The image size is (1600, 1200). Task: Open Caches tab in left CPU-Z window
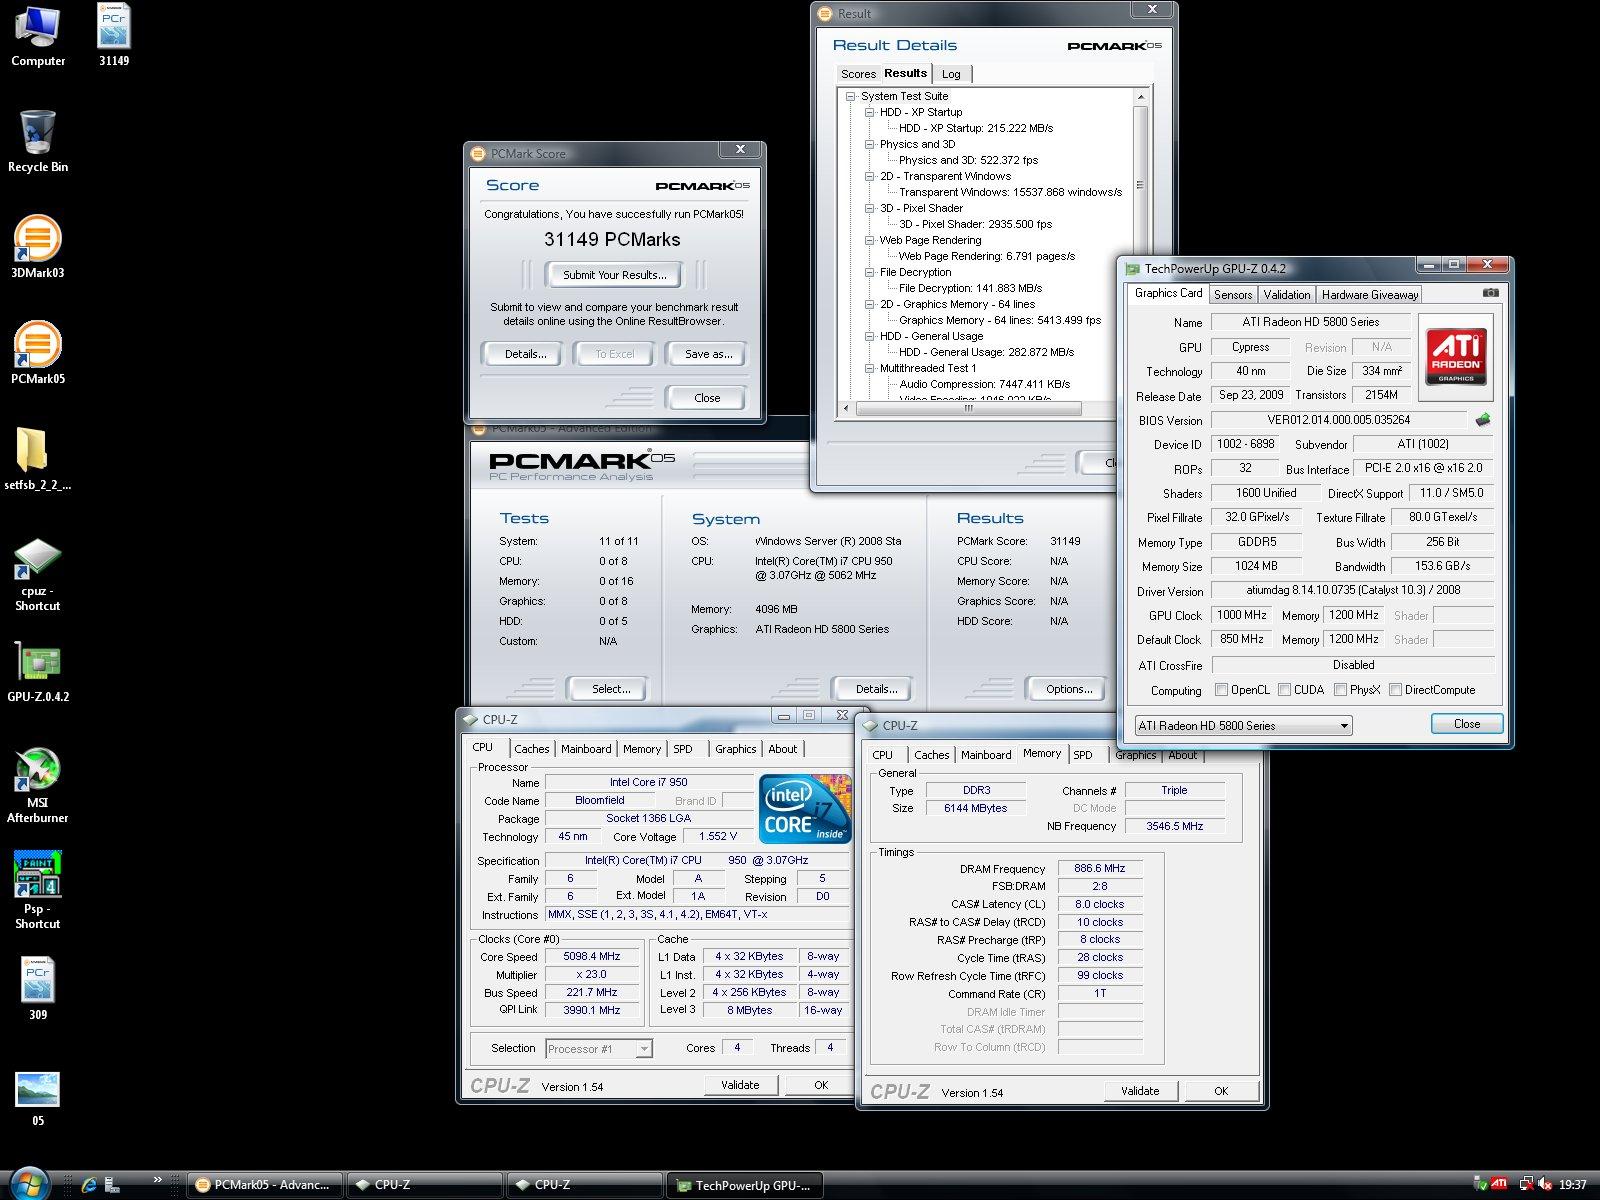(531, 749)
